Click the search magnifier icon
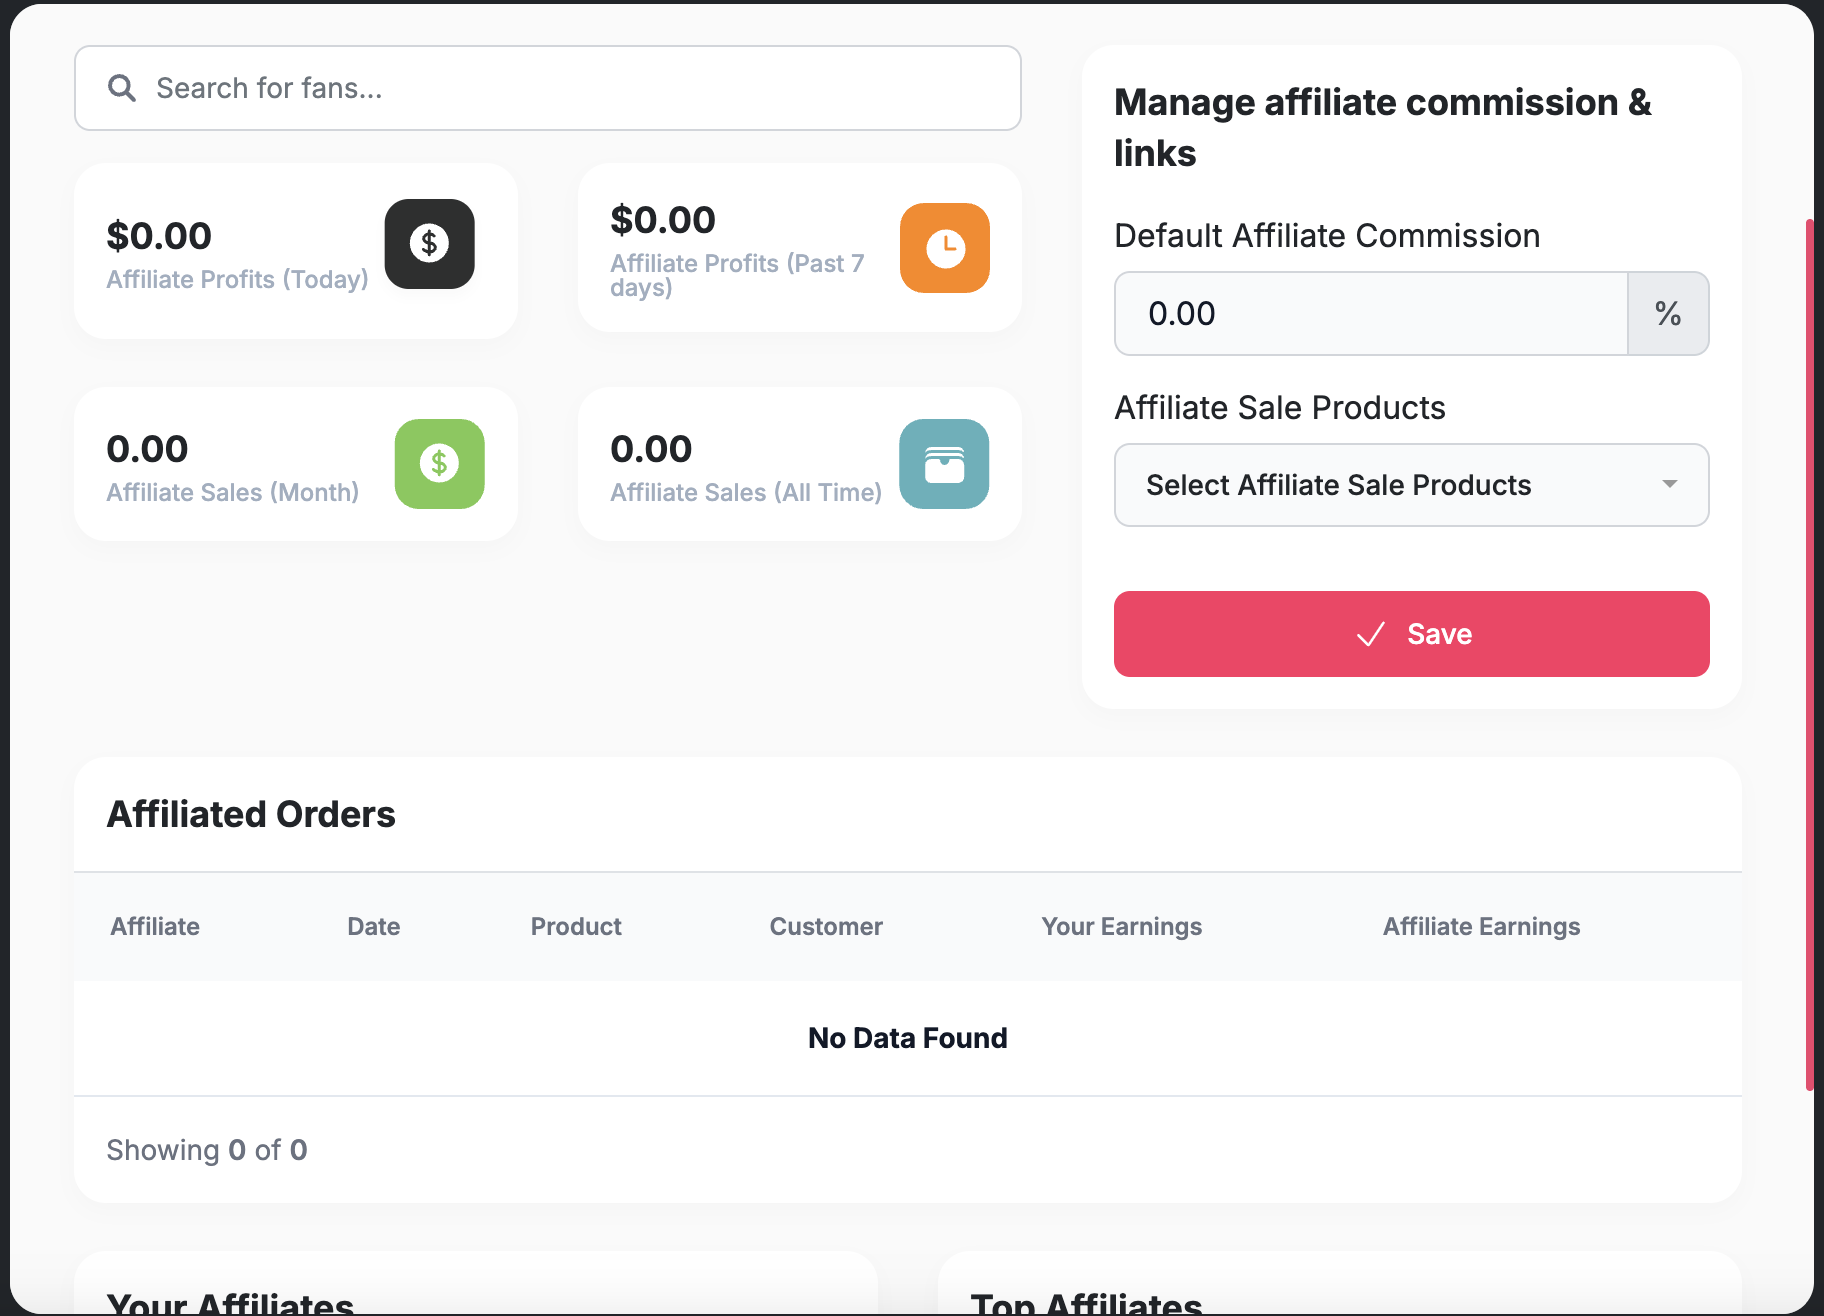Viewport: 1824px width, 1316px height. [122, 88]
